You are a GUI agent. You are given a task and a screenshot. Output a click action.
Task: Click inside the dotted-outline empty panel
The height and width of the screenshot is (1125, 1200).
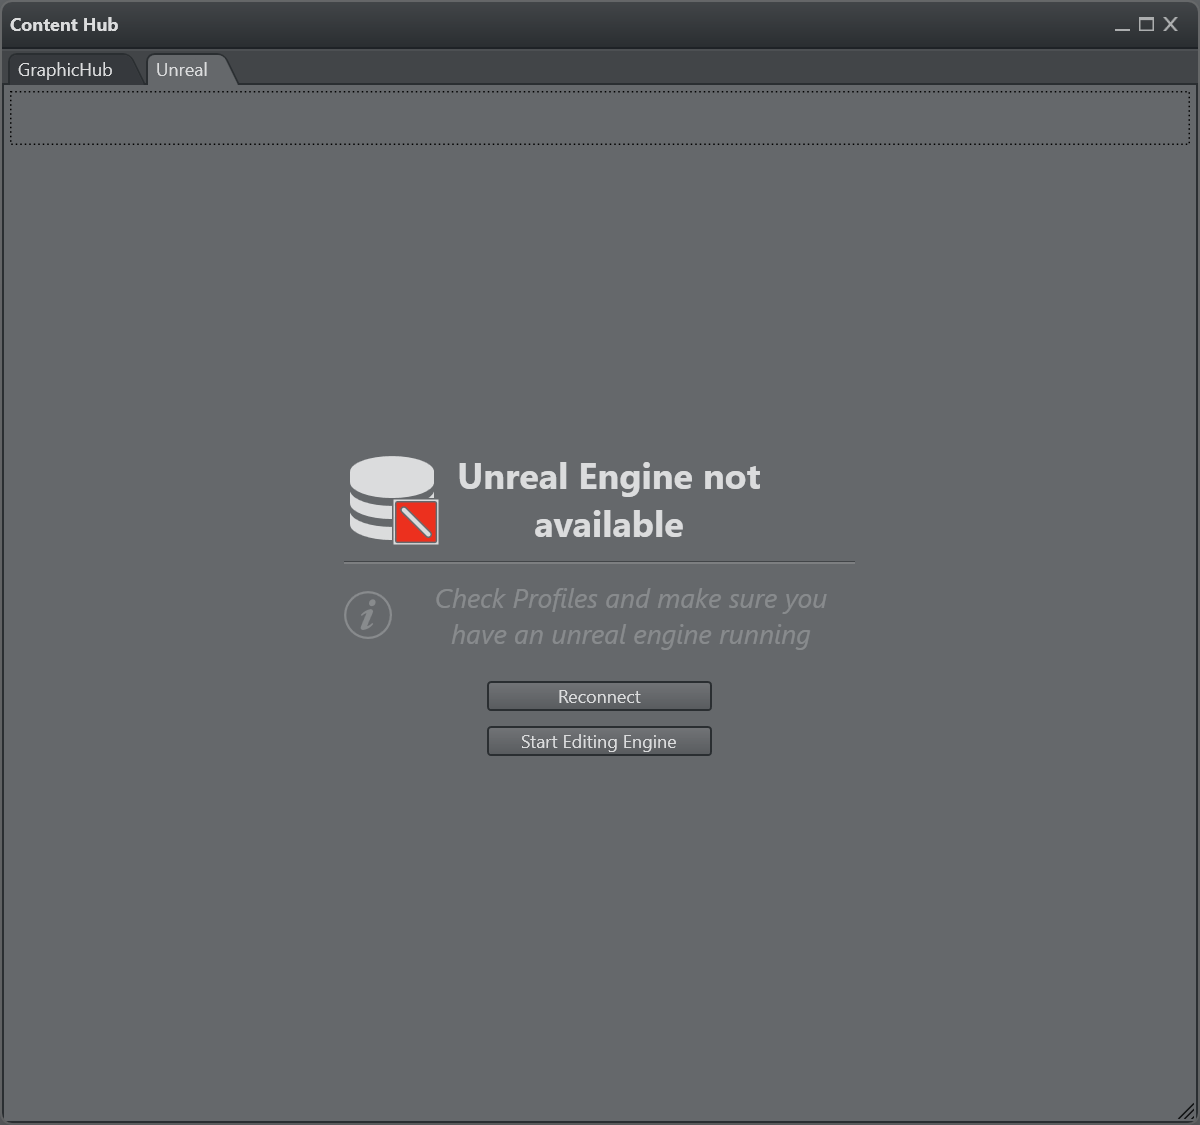(x=600, y=117)
